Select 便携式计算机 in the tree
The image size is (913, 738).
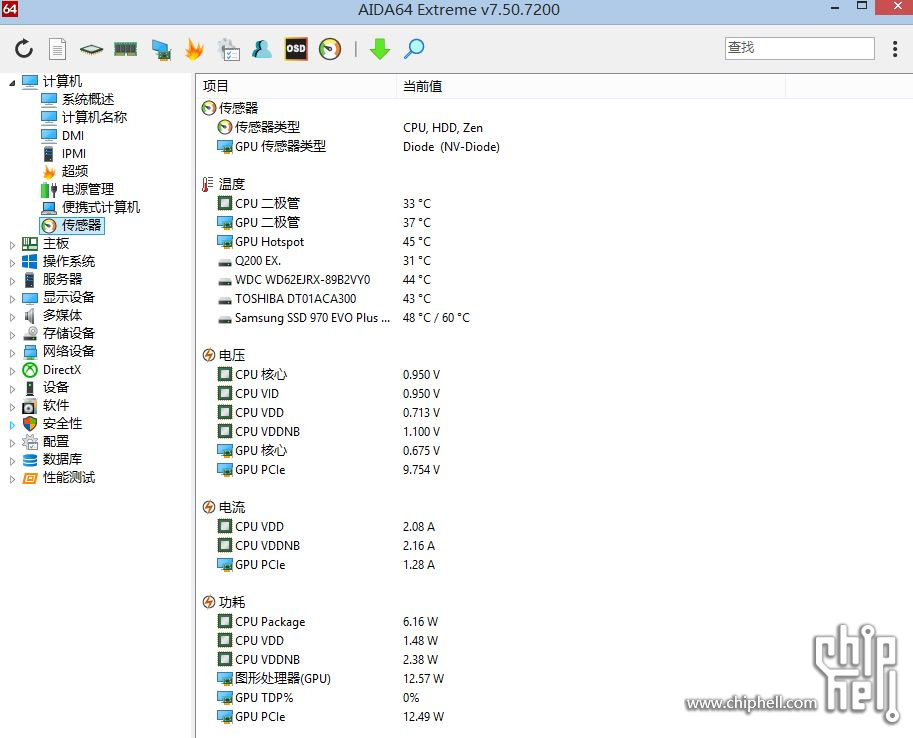pyautogui.click(x=101, y=207)
